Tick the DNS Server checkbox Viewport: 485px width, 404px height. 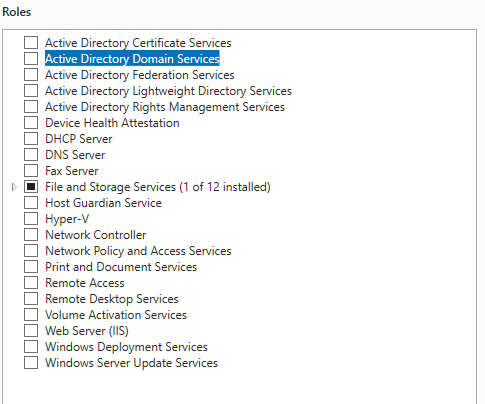pyautogui.click(x=31, y=155)
